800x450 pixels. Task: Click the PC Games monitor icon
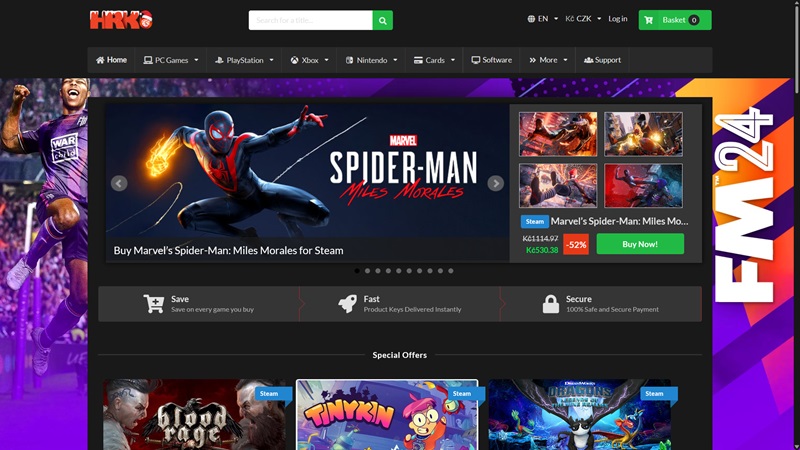pyautogui.click(x=148, y=60)
